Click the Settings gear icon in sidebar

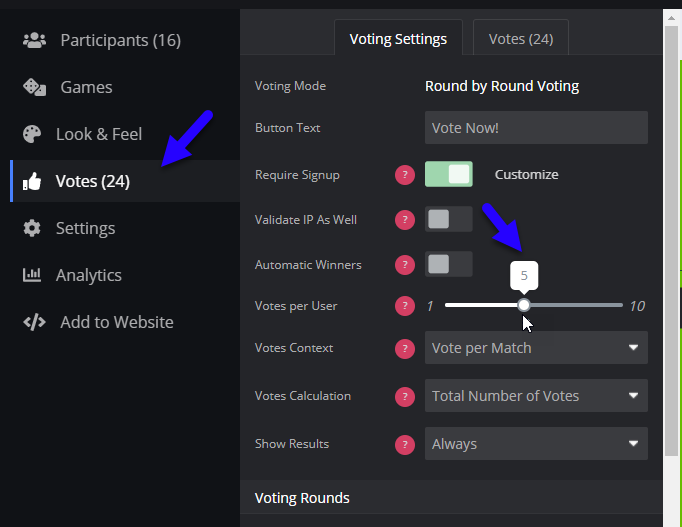pos(32,228)
